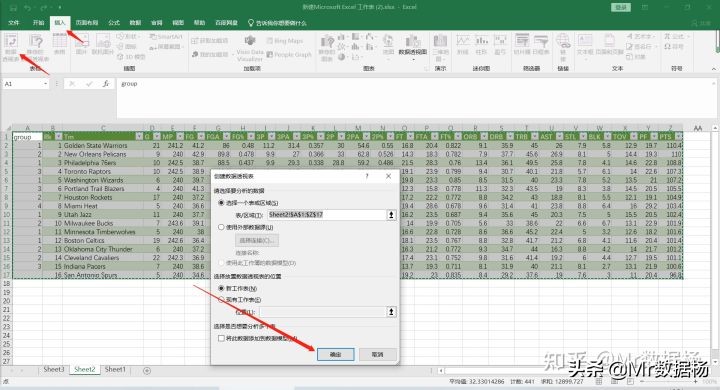
Task: Click the collapse-dialog arrow beside Table/Range field
Action: [x=391, y=215]
